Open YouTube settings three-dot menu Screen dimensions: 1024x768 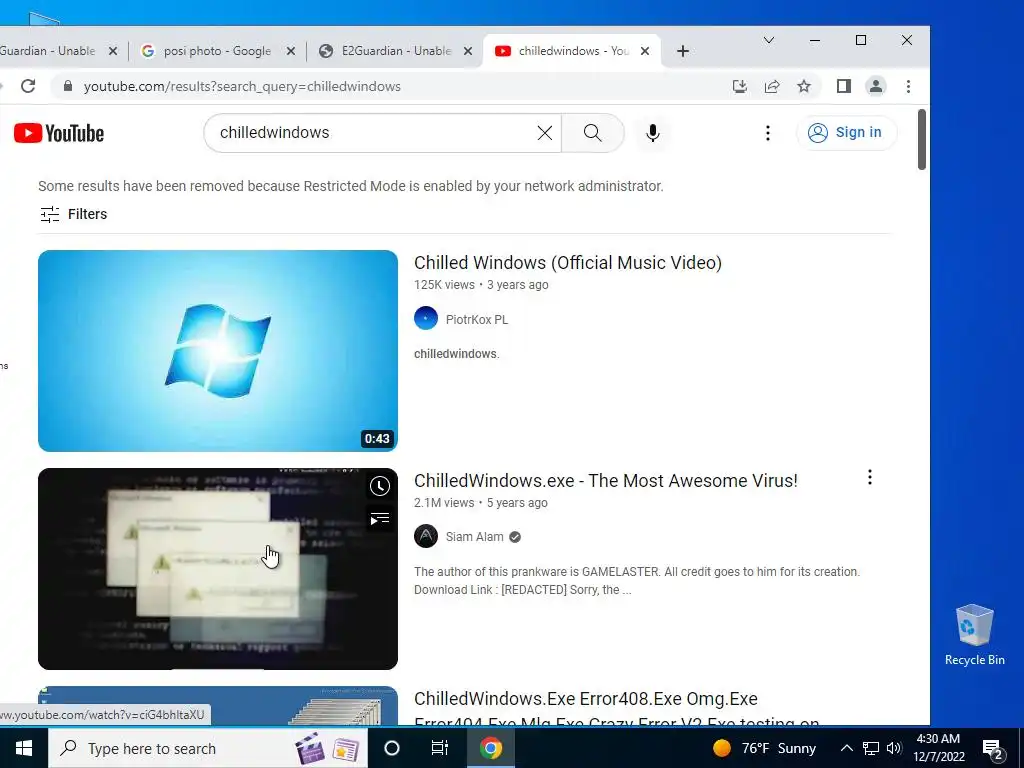tap(768, 133)
